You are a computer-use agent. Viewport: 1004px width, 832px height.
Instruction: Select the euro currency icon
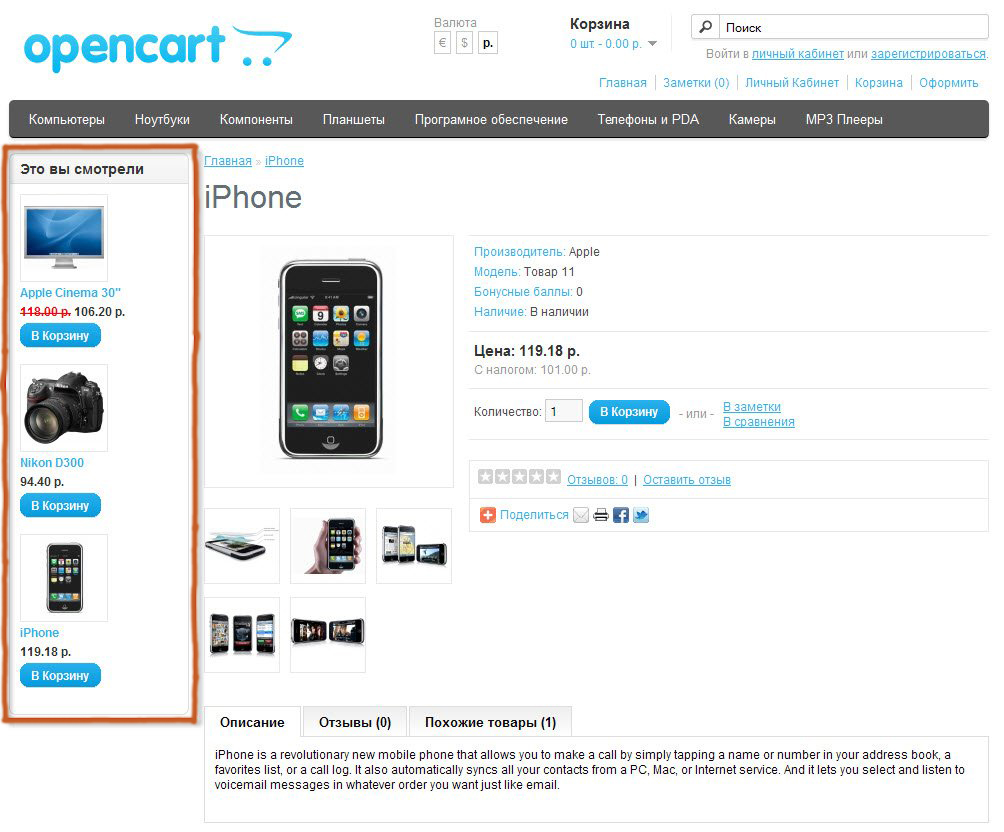point(442,44)
